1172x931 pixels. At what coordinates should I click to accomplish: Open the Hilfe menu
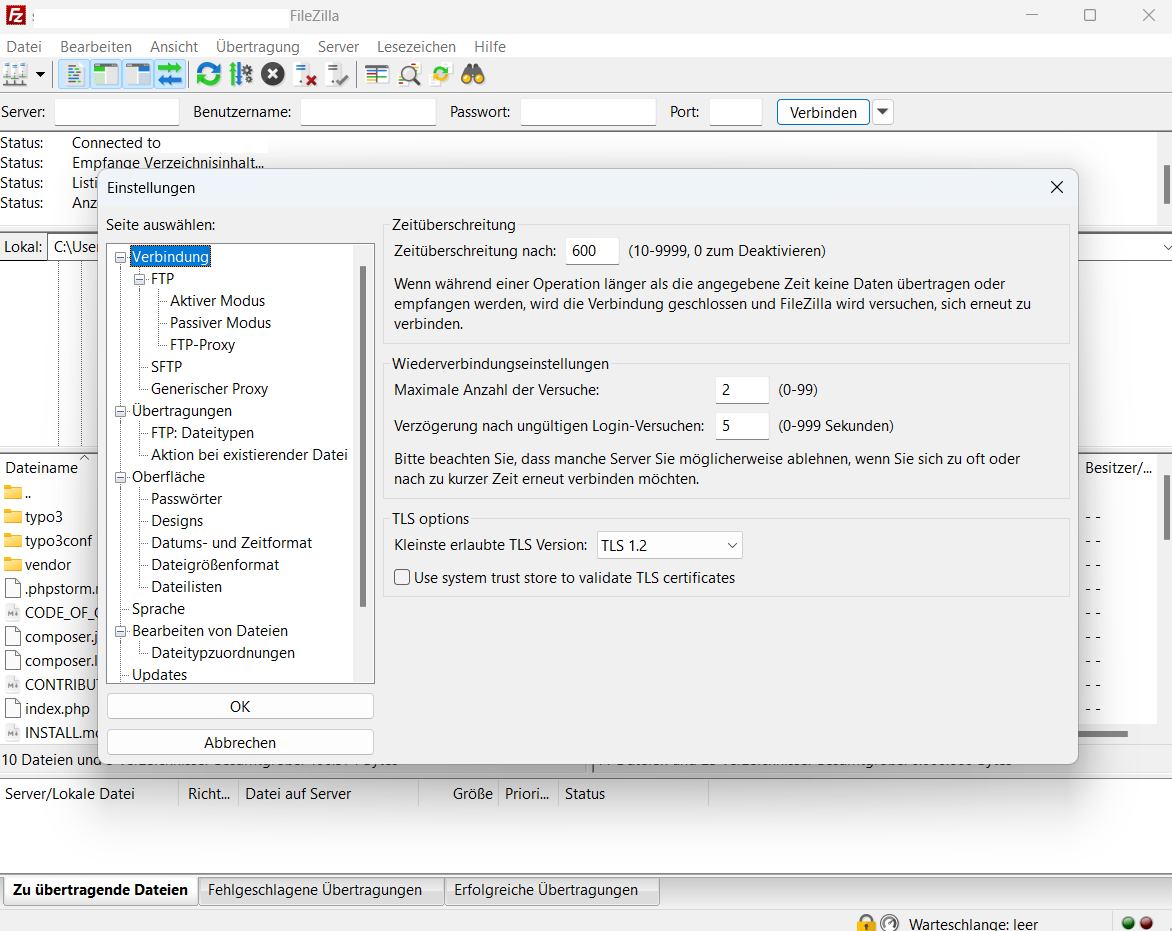pos(490,46)
